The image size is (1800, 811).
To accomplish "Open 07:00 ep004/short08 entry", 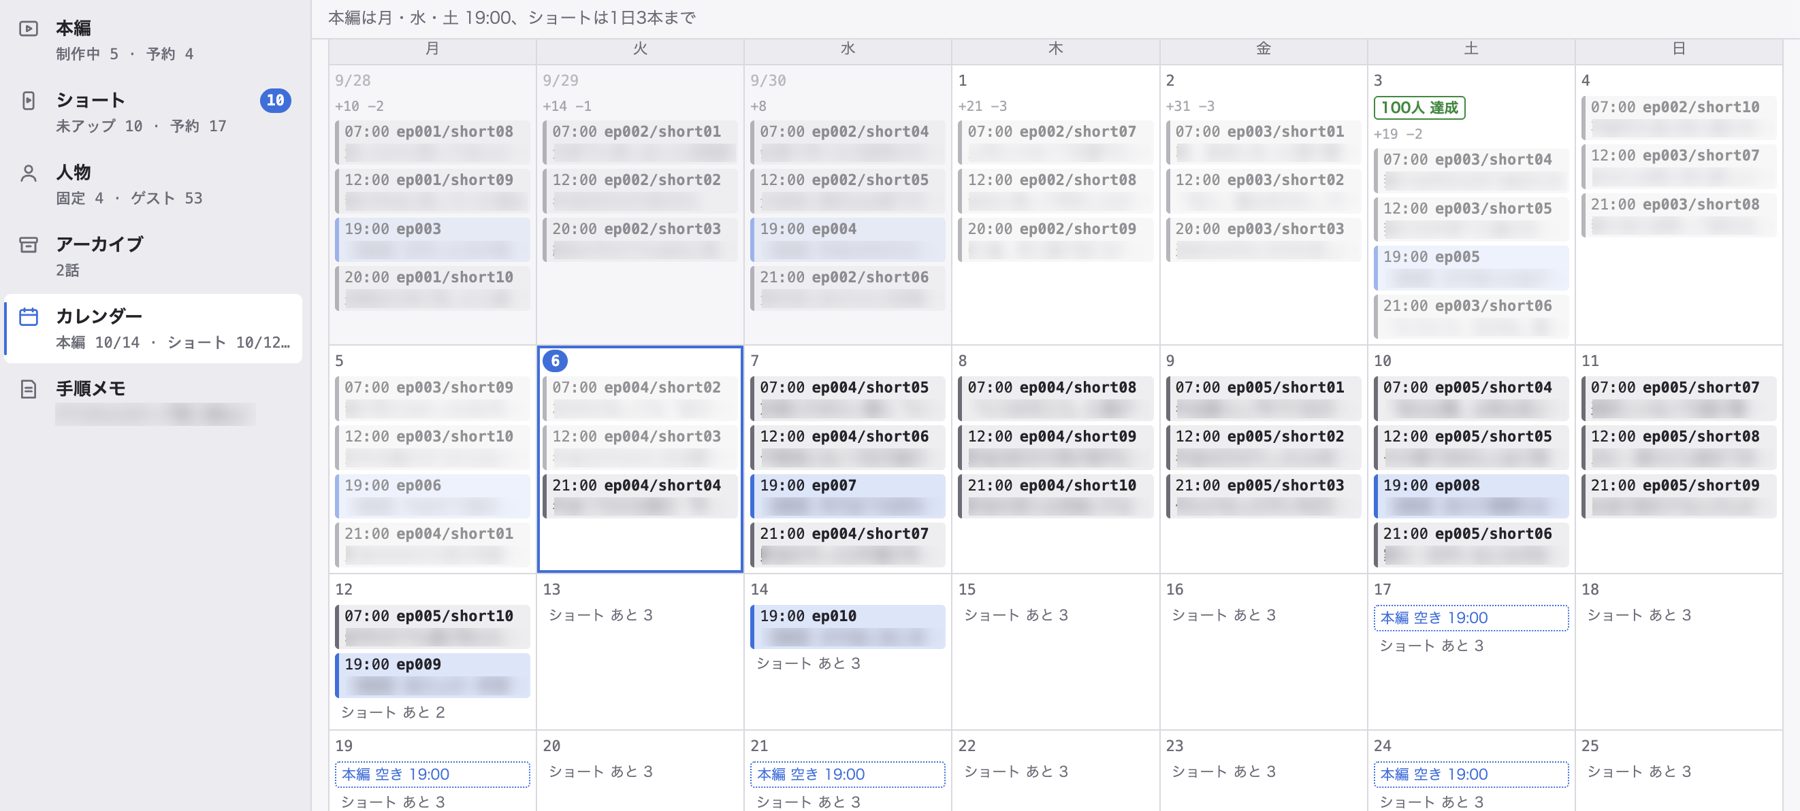I will point(1055,398).
